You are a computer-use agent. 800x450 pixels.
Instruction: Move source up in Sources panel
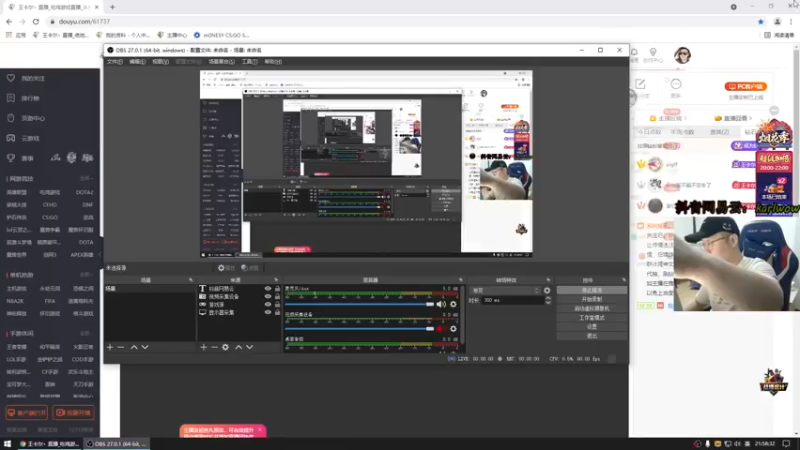(x=238, y=347)
